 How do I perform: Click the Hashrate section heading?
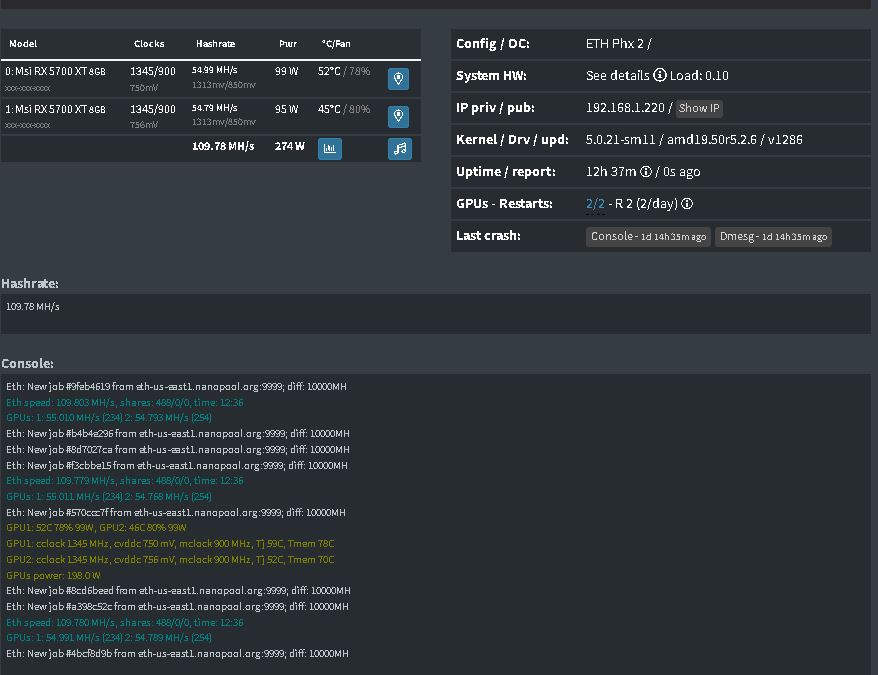pos(30,283)
